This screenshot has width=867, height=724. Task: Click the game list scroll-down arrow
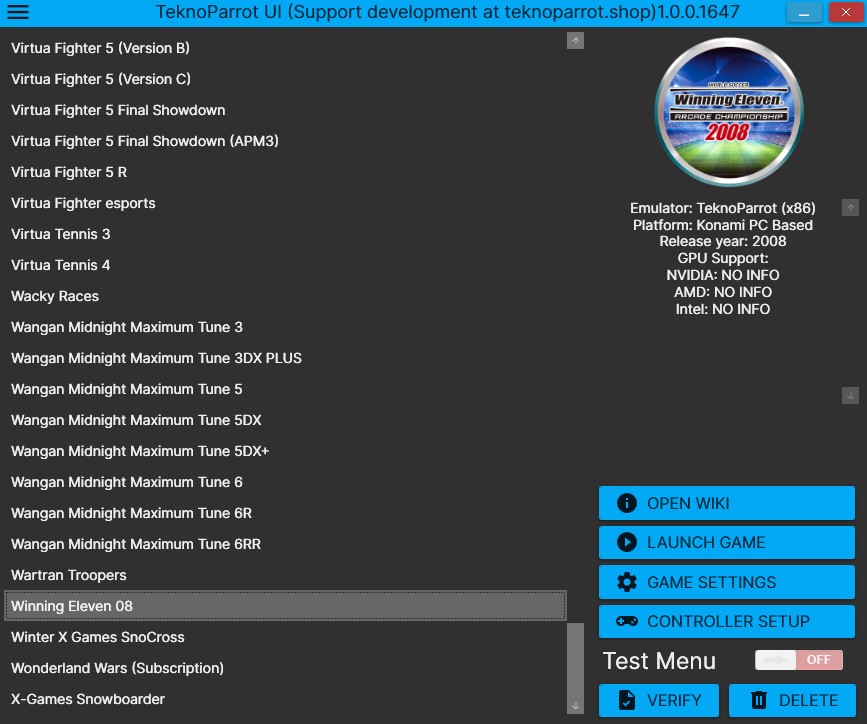[x=575, y=706]
